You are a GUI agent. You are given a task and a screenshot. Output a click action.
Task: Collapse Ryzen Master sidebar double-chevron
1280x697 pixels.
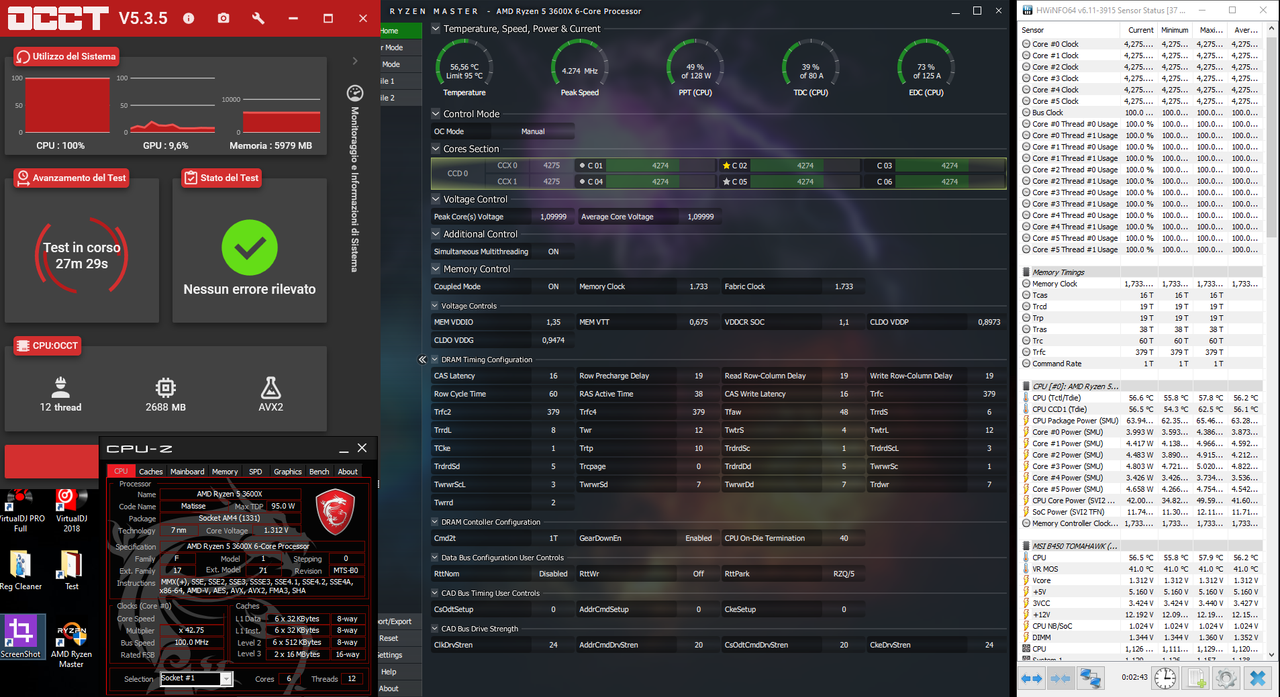[x=422, y=360]
